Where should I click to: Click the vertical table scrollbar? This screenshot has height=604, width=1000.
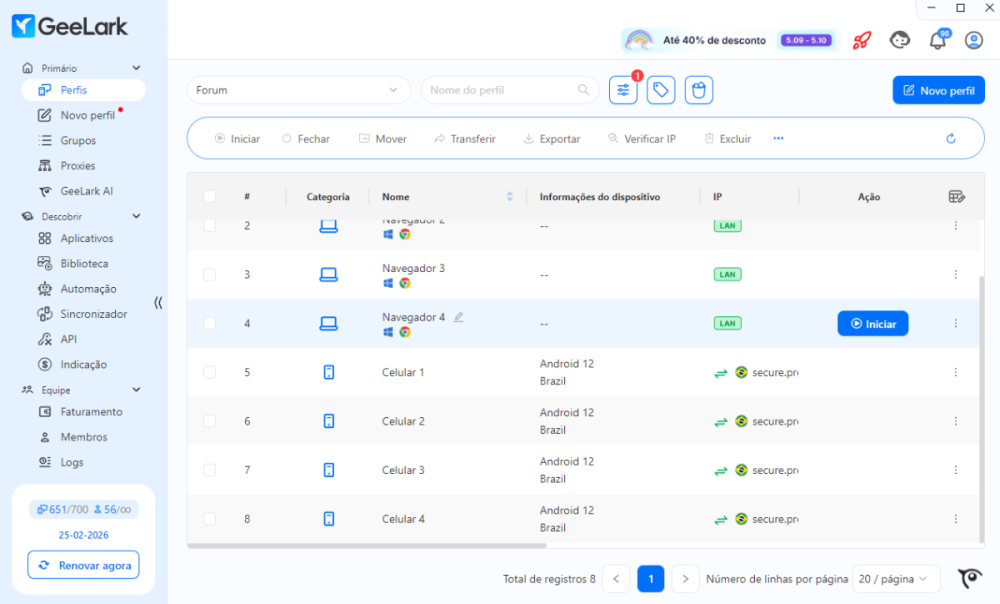(x=982, y=408)
